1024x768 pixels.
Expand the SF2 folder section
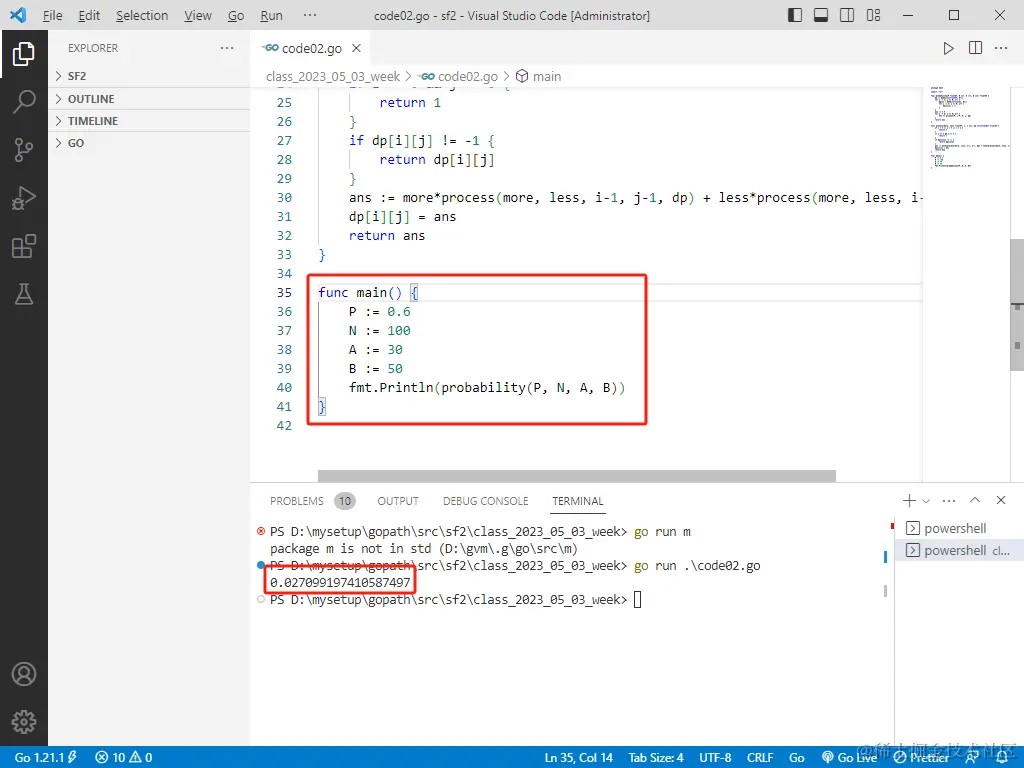(x=149, y=76)
